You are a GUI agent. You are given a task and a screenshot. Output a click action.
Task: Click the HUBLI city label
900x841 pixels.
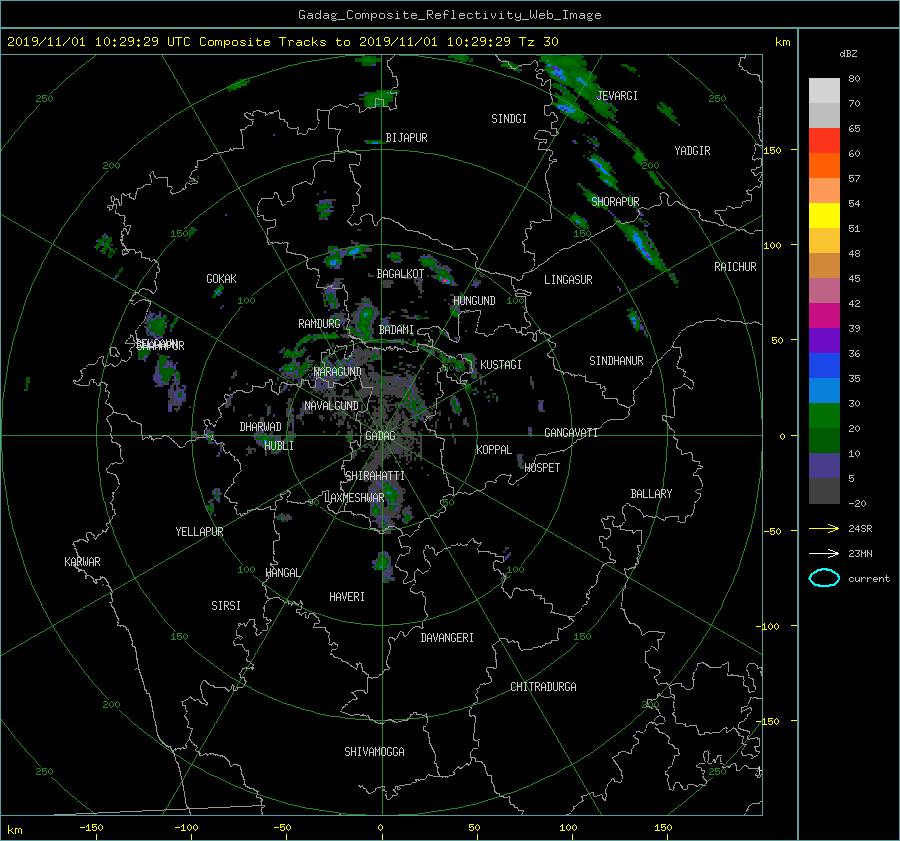coord(279,446)
